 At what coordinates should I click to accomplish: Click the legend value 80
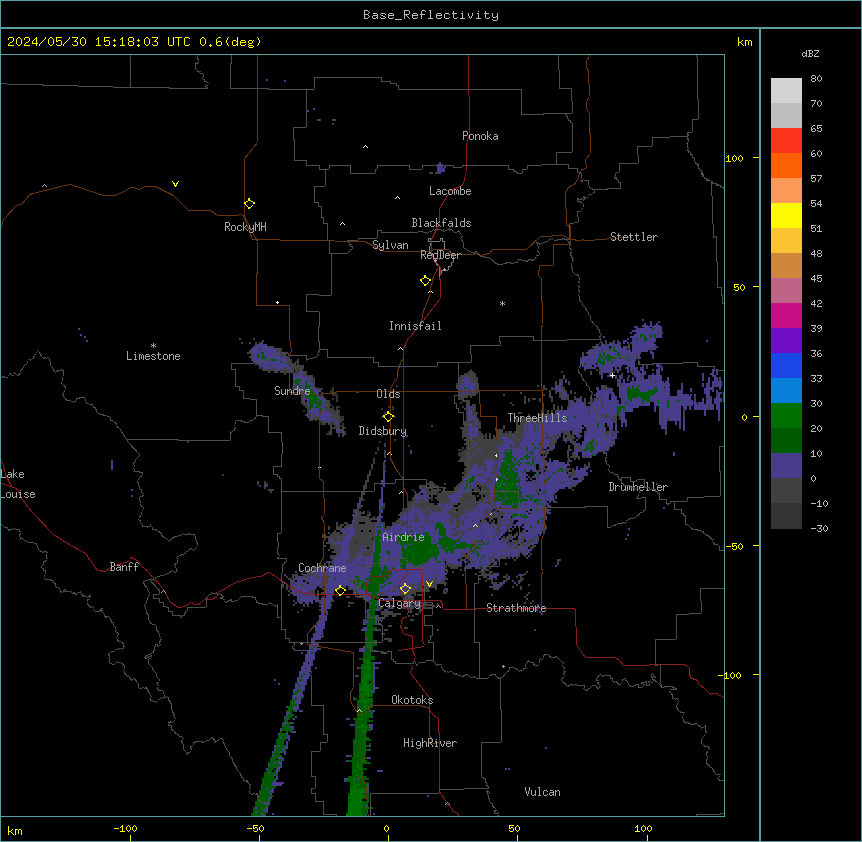(816, 79)
